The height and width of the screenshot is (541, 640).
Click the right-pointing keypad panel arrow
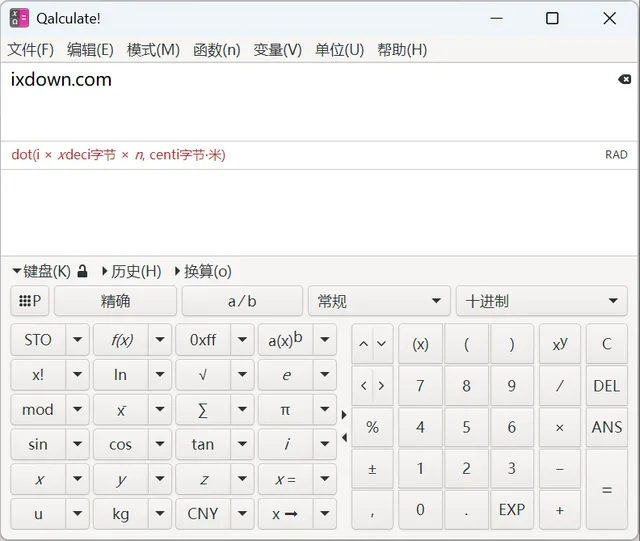344,415
